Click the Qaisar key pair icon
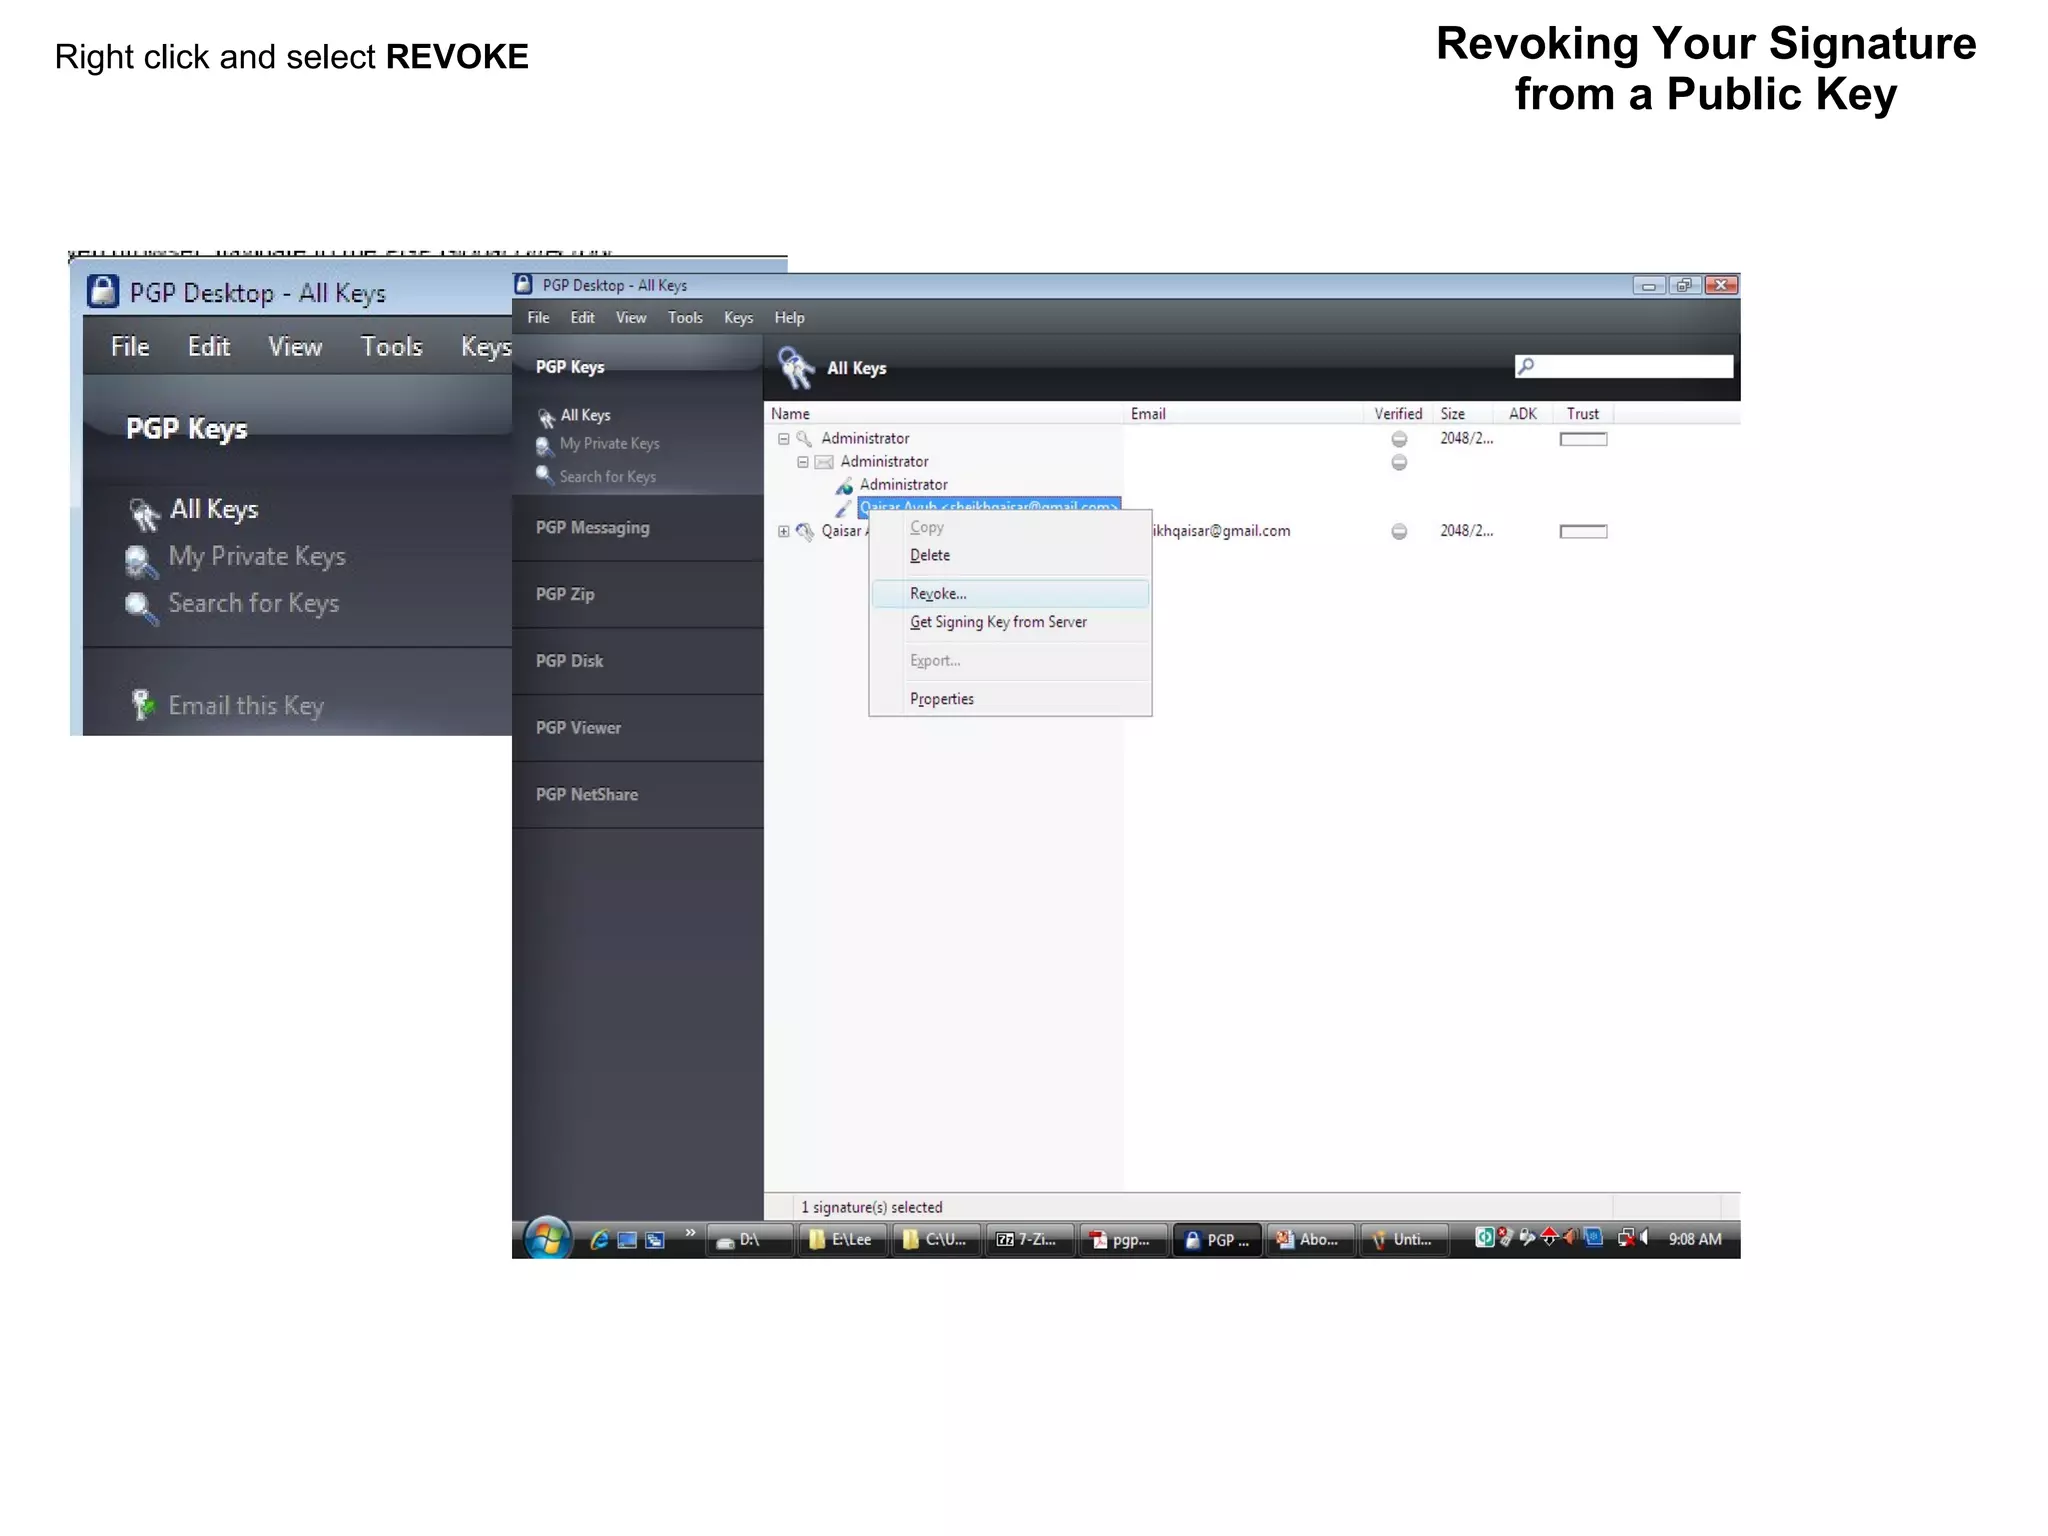Viewport: 2048px width, 1536px height. pos(805,532)
